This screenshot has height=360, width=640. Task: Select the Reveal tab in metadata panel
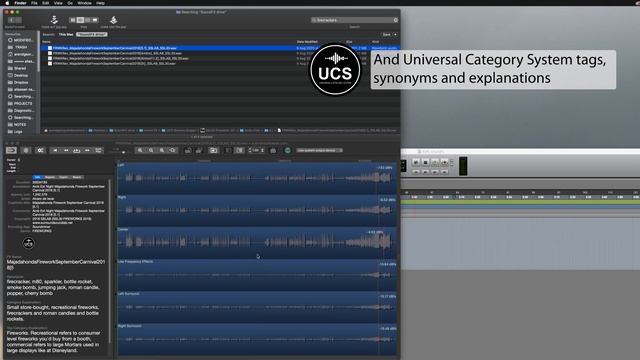(x=76, y=177)
